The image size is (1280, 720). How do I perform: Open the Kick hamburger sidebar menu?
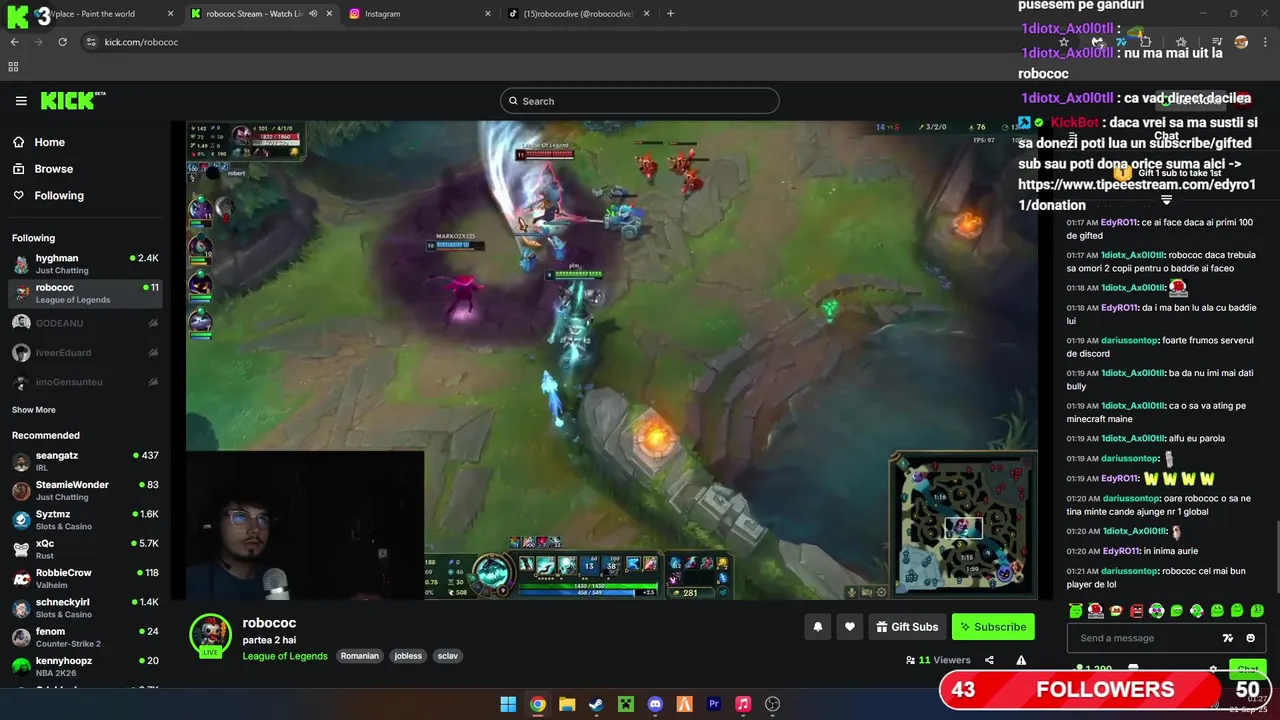tap(21, 101)
